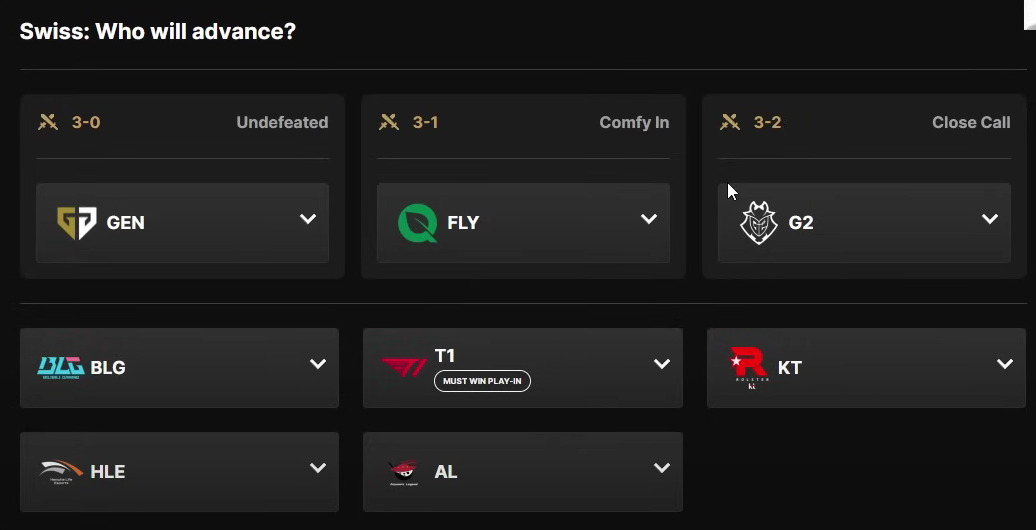This screenshot has height=530, width=1036.
Task: Click the BLG team logo
Action: [61, 367]
